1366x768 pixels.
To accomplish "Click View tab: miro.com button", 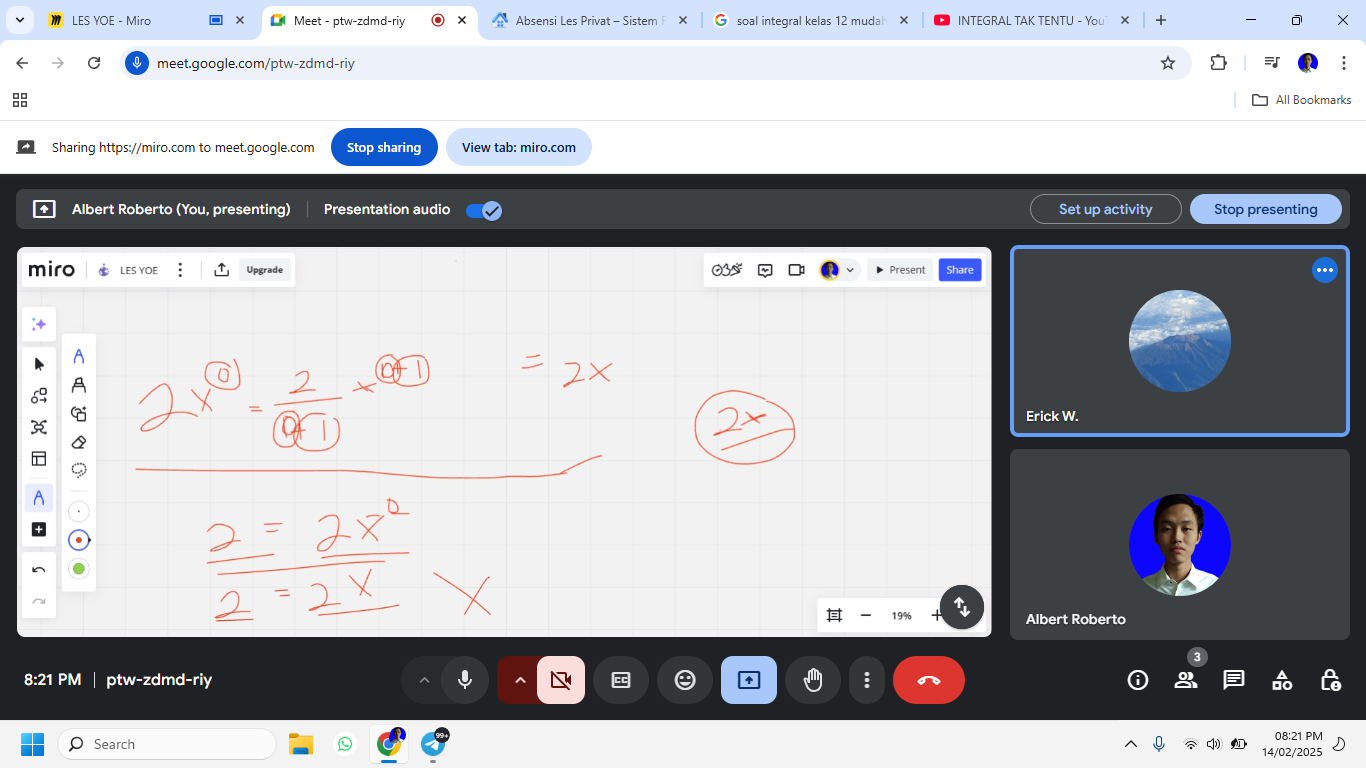I will coord(519,147).
